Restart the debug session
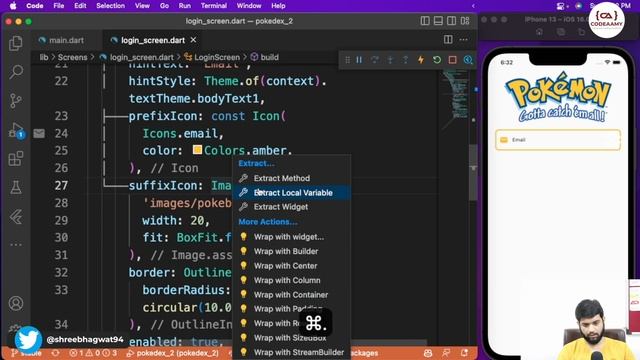640x360 pixels. point(437,60)
